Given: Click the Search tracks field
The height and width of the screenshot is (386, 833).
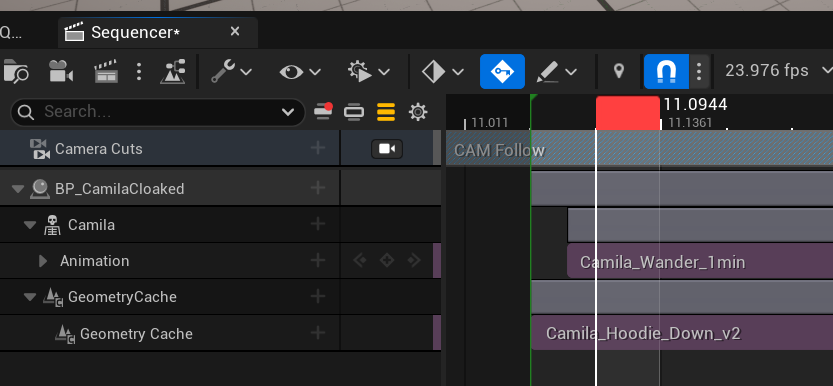Looking at the screenshot, I should (158, 112).
